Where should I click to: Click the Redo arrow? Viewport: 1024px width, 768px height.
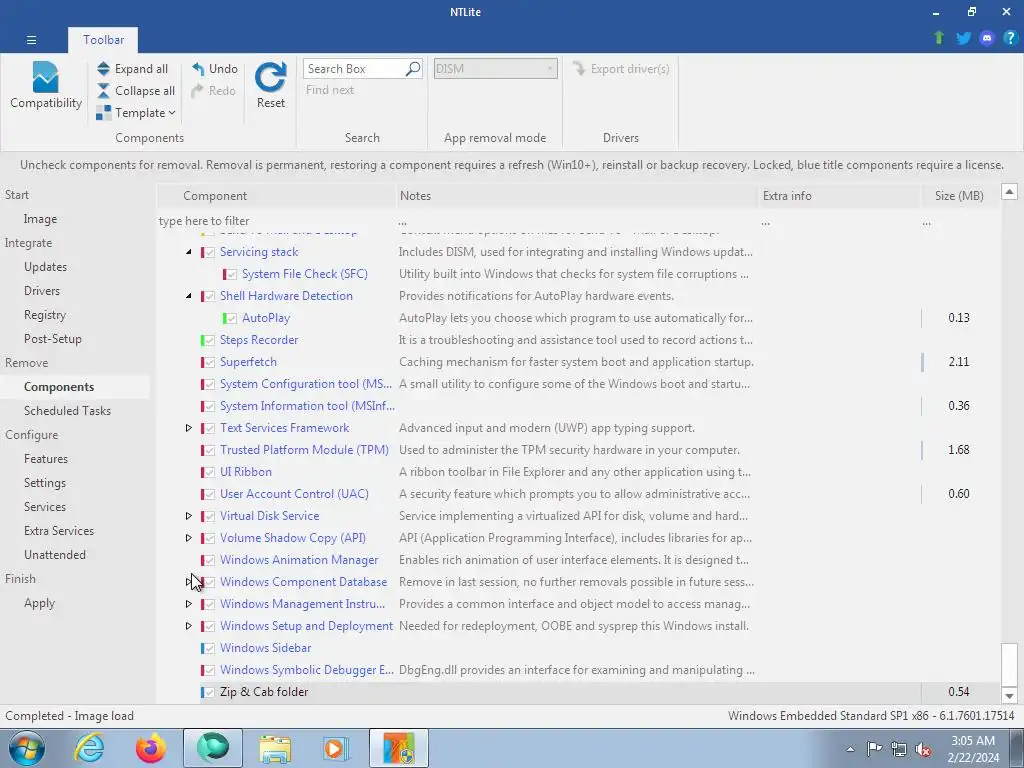[x=197, y=91]
